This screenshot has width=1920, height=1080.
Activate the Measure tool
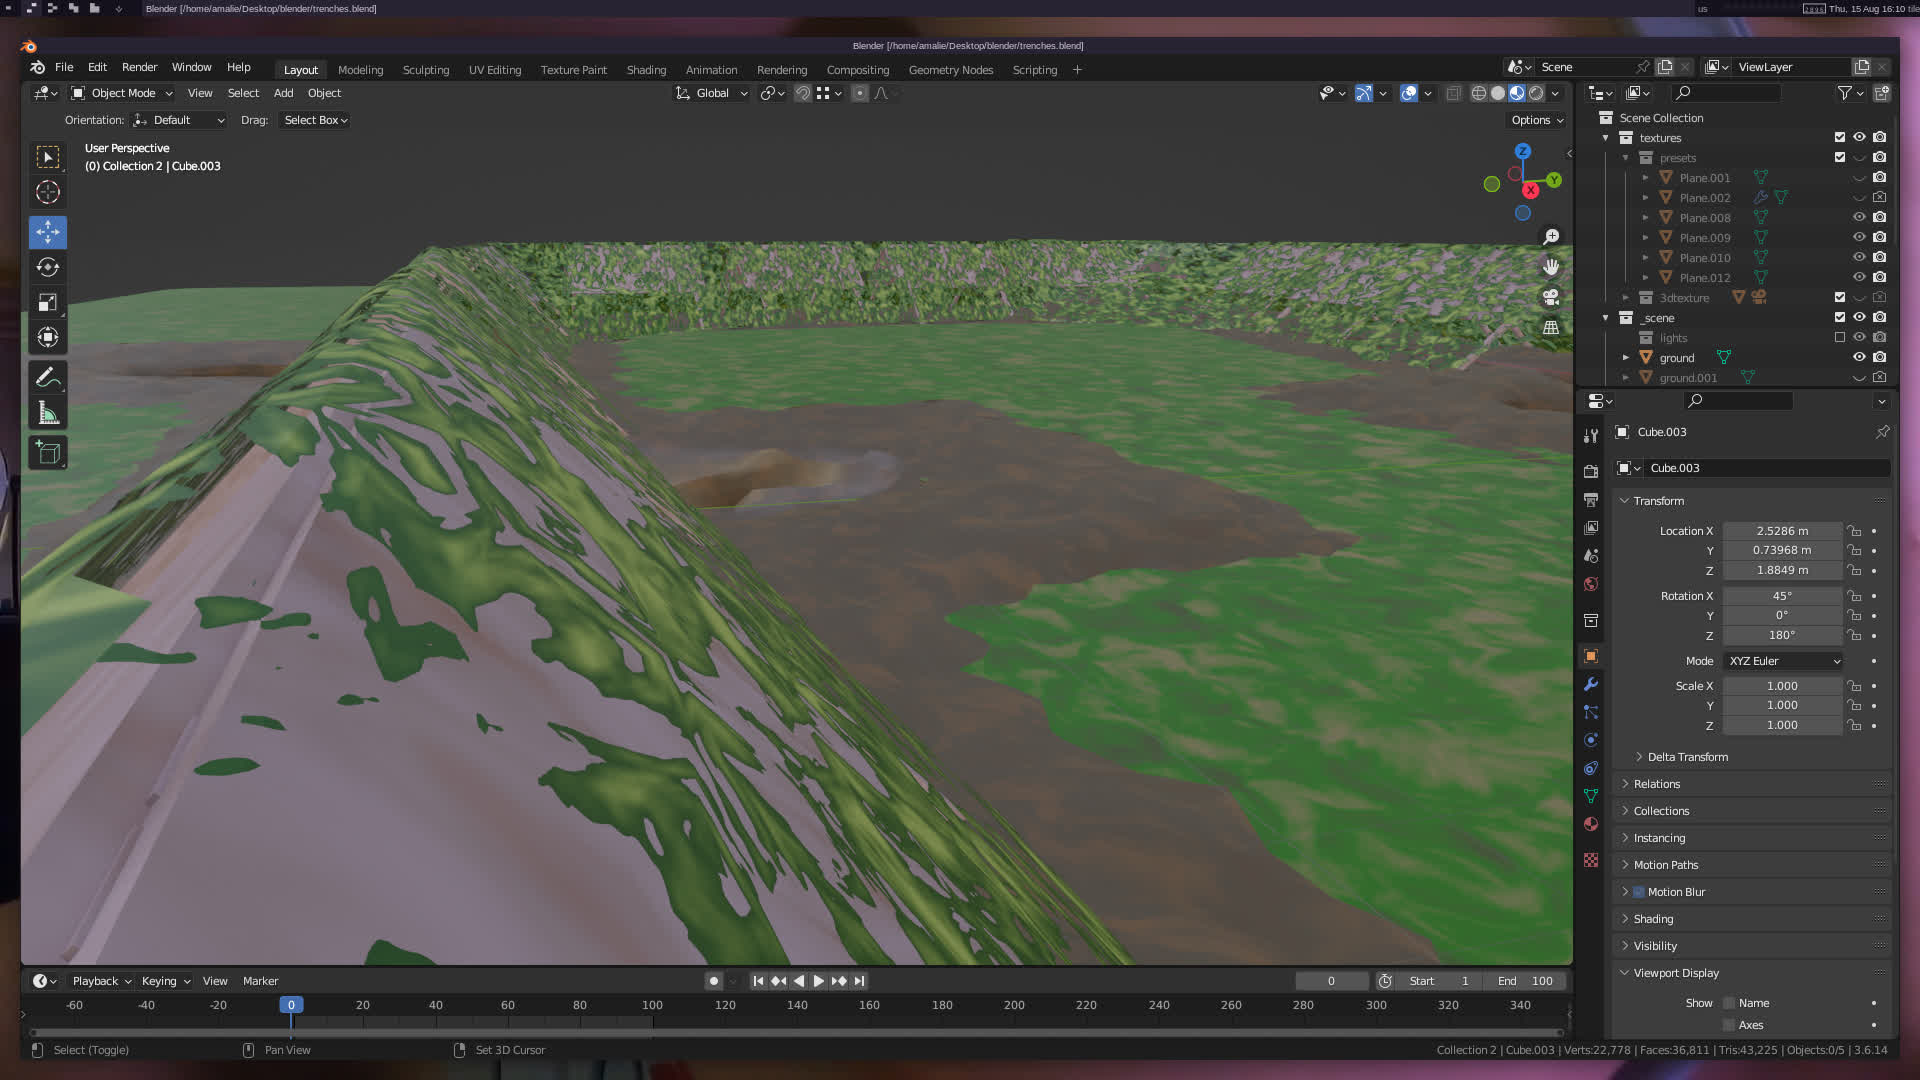pos(47,413)
